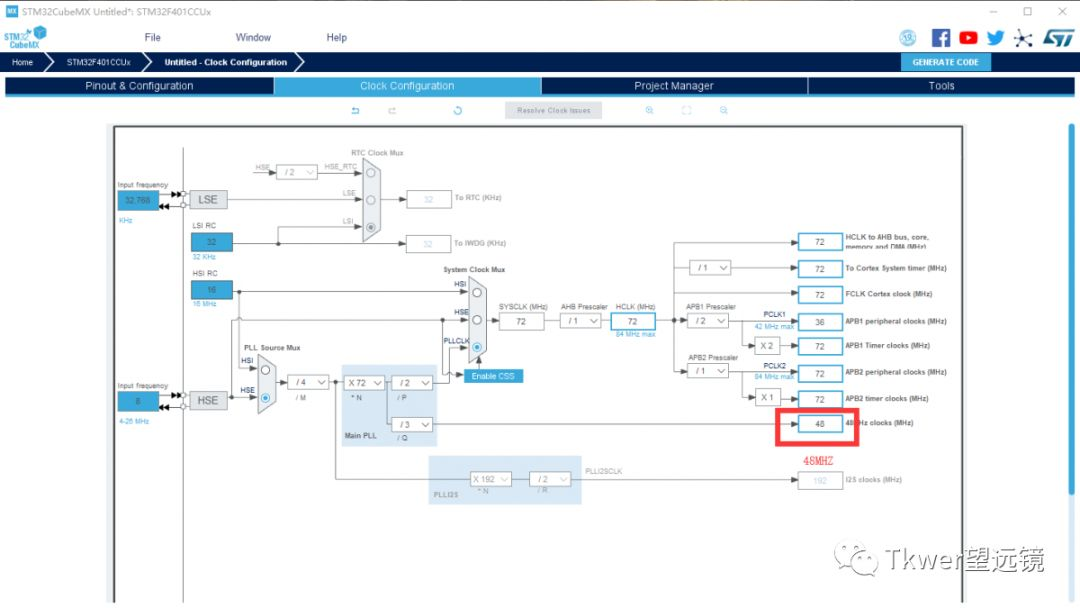
Task: Click GENERATE CODE button
Action: [946, 62]
